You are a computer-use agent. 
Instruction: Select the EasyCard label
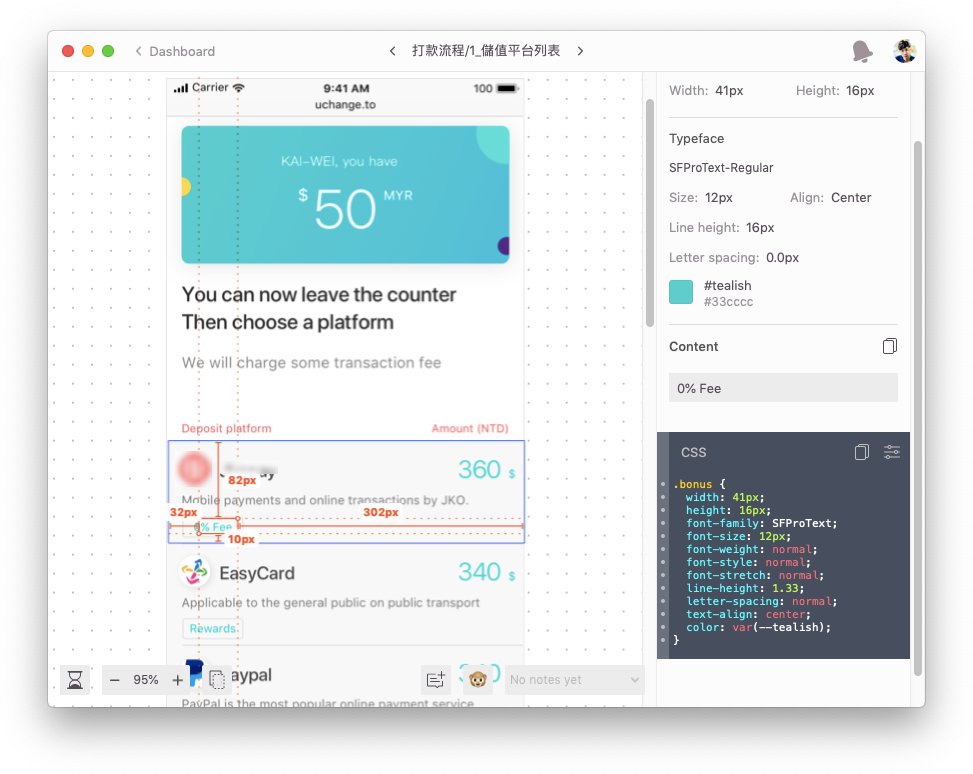click(x=257, y=573)
